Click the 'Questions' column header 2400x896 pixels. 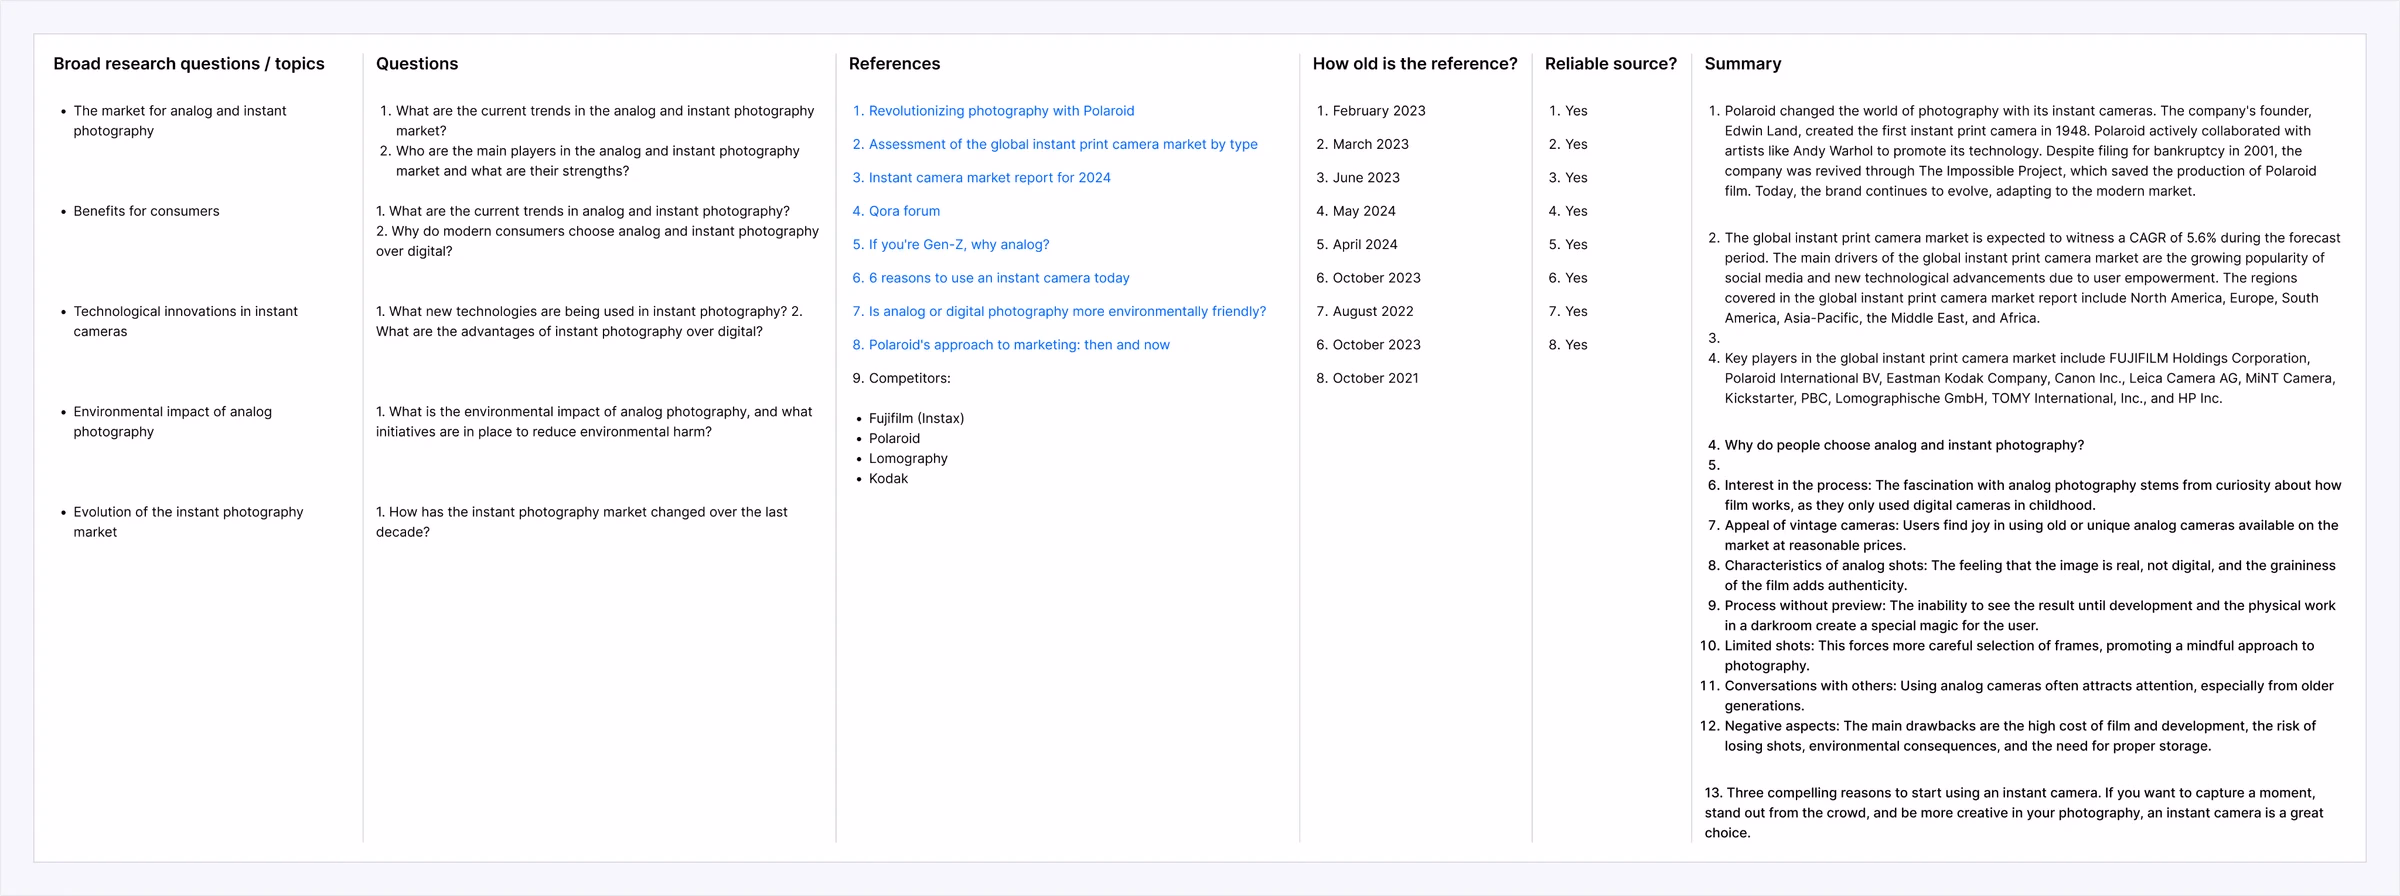pos(417,64)
